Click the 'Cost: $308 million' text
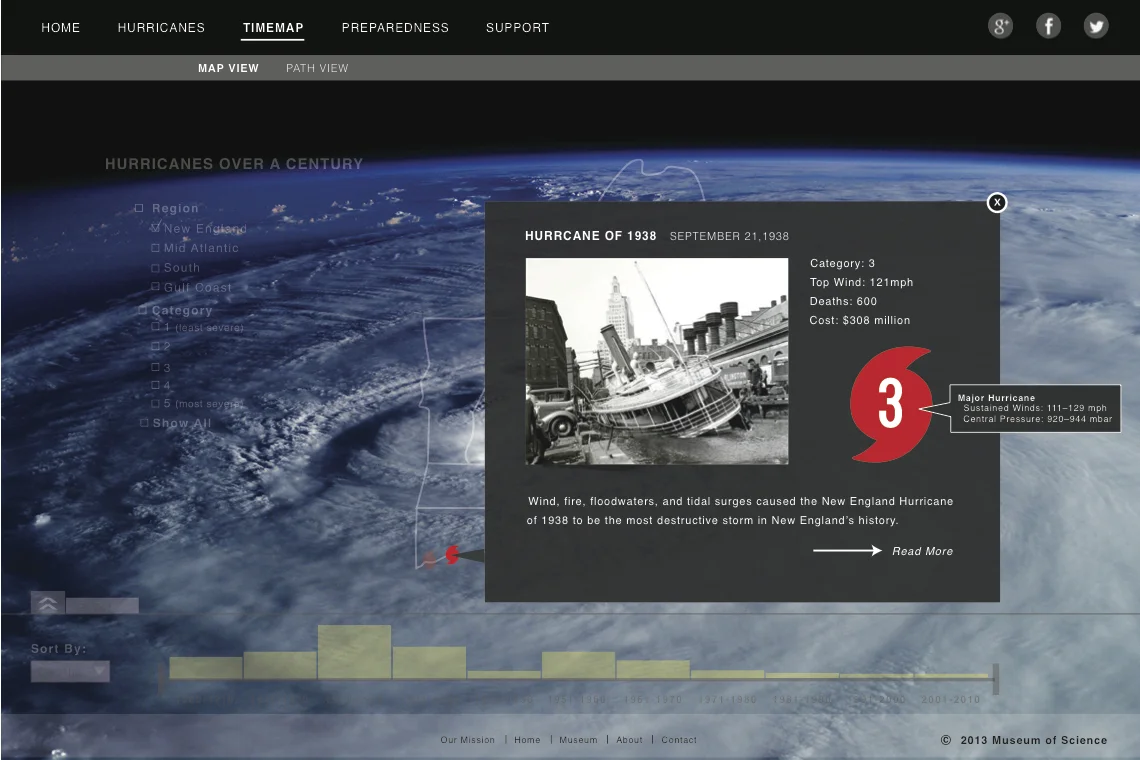Screen dimensions: 1140x760 tap(860, 320)
